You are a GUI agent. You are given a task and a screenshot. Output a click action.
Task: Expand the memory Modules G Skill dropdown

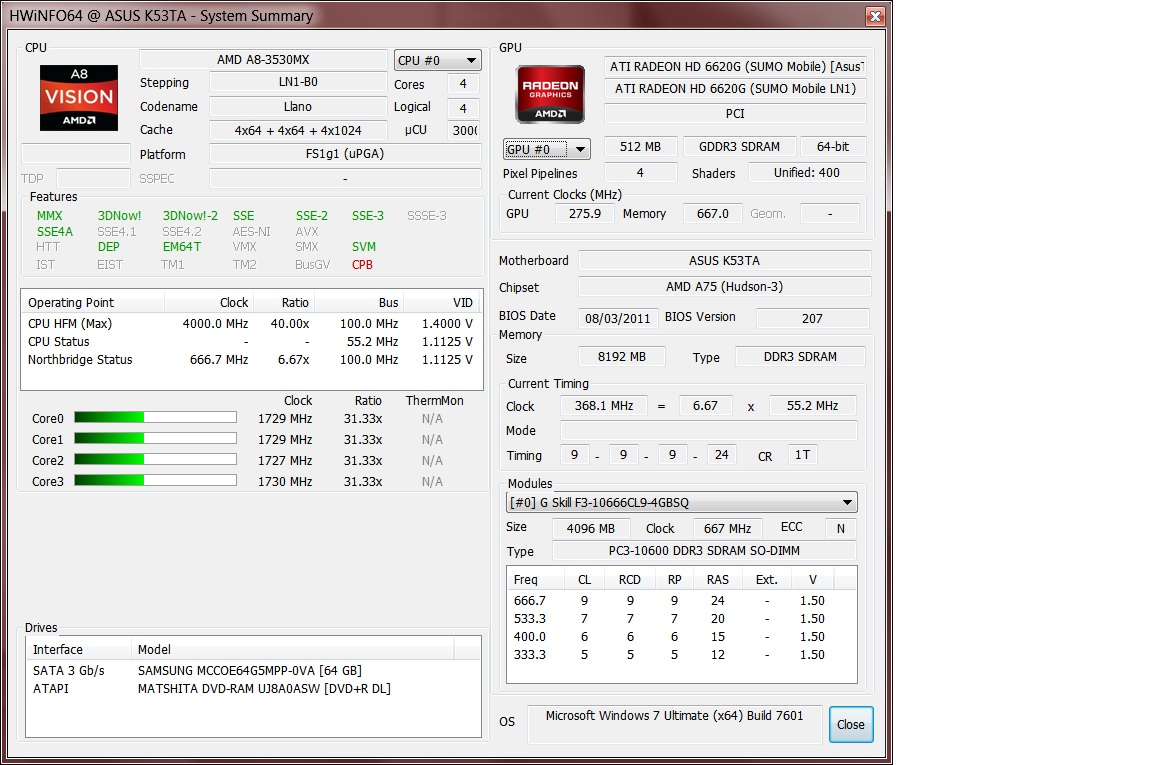[682, 503]
